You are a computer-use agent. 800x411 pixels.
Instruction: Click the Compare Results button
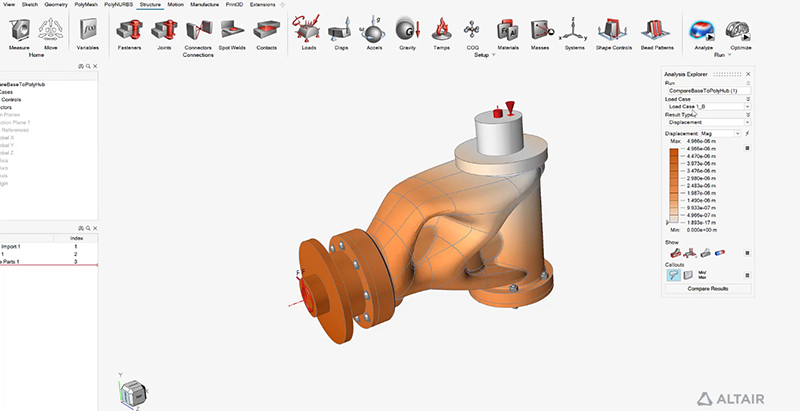(708, 289)
